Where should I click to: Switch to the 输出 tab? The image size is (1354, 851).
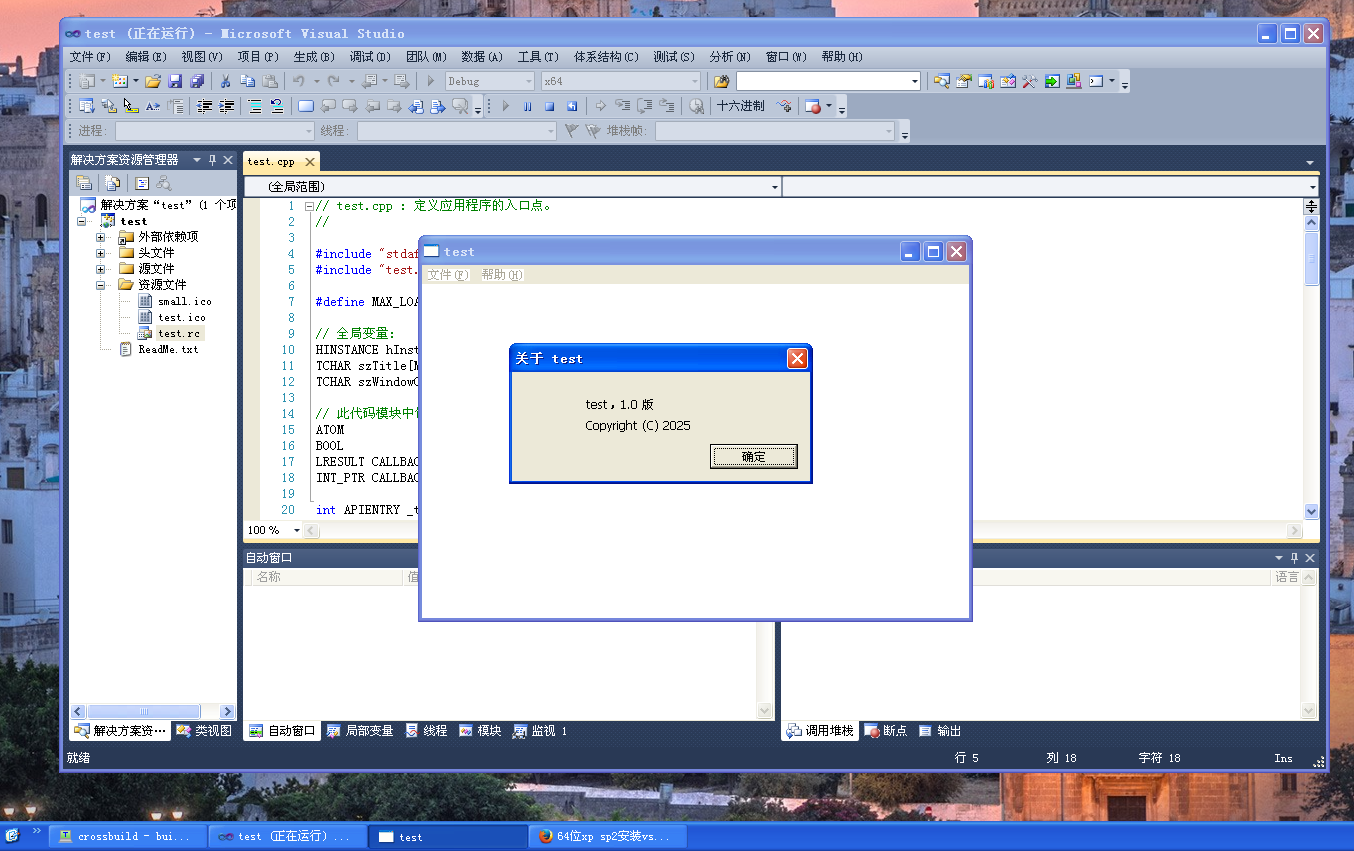(940, 731)
